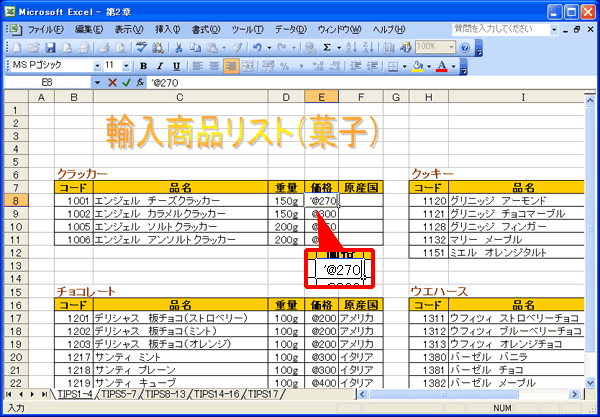Image resolution: width=600 pixels, height=417 pixels.
Task: Toggle Bold formatting
Action: pos(143,66)
